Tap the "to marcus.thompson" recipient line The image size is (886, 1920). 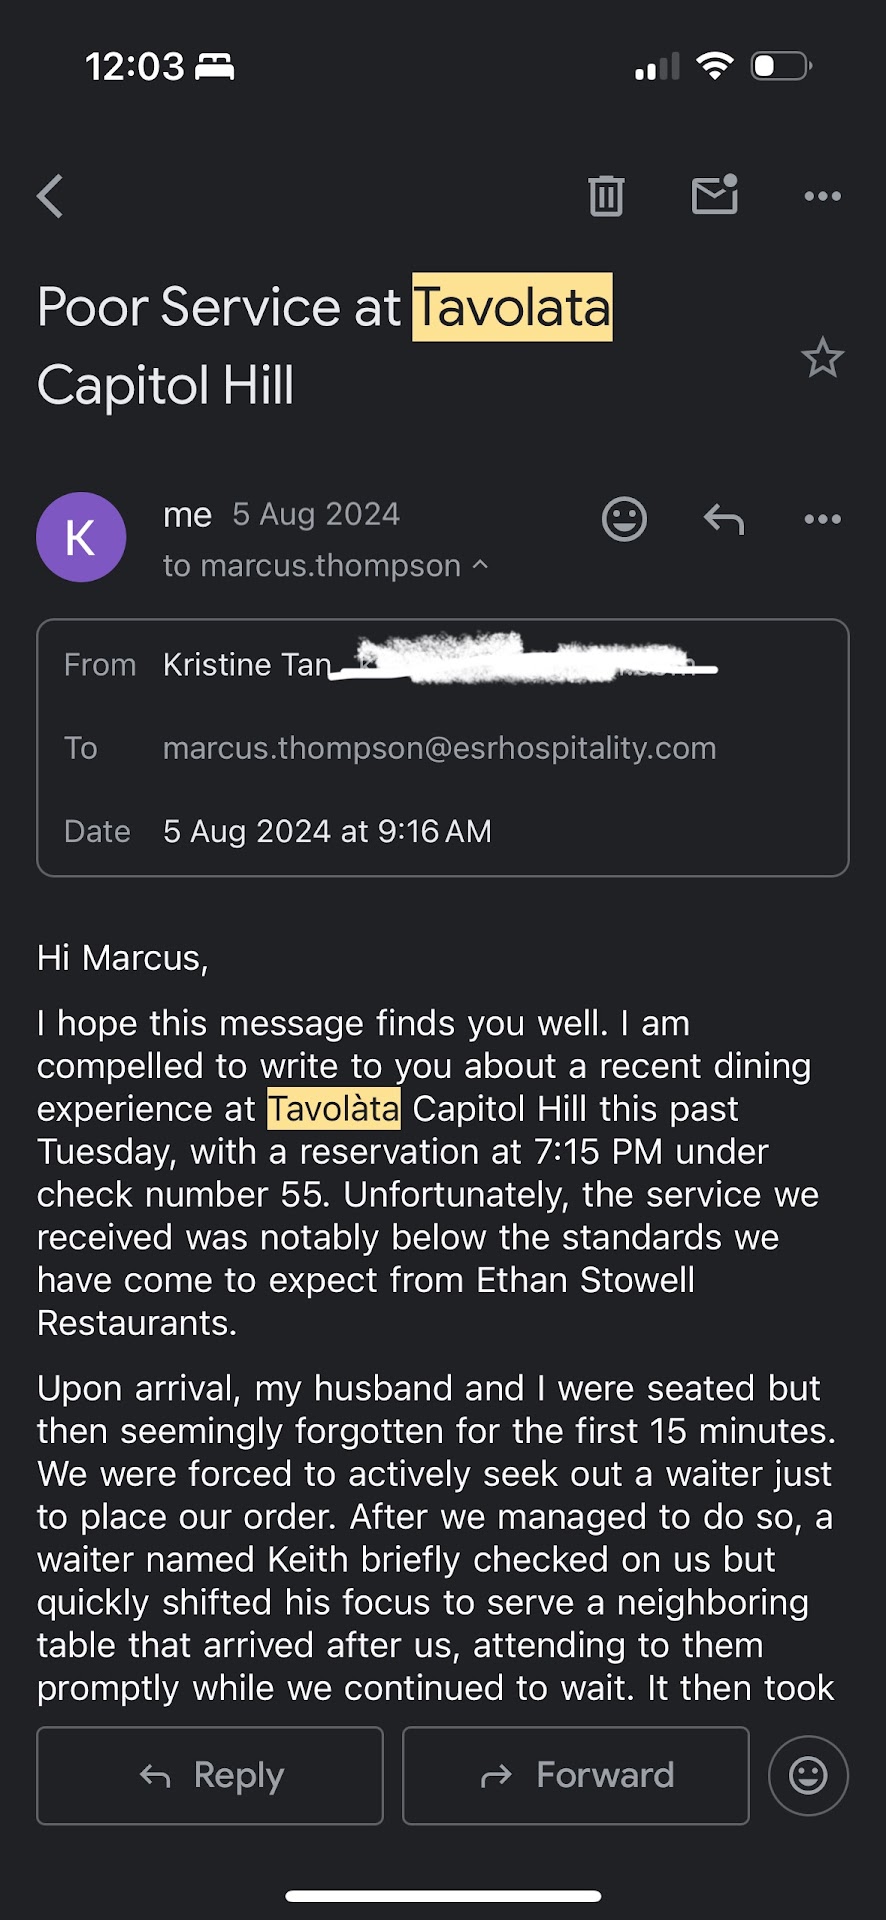click(x=312, y=566)
